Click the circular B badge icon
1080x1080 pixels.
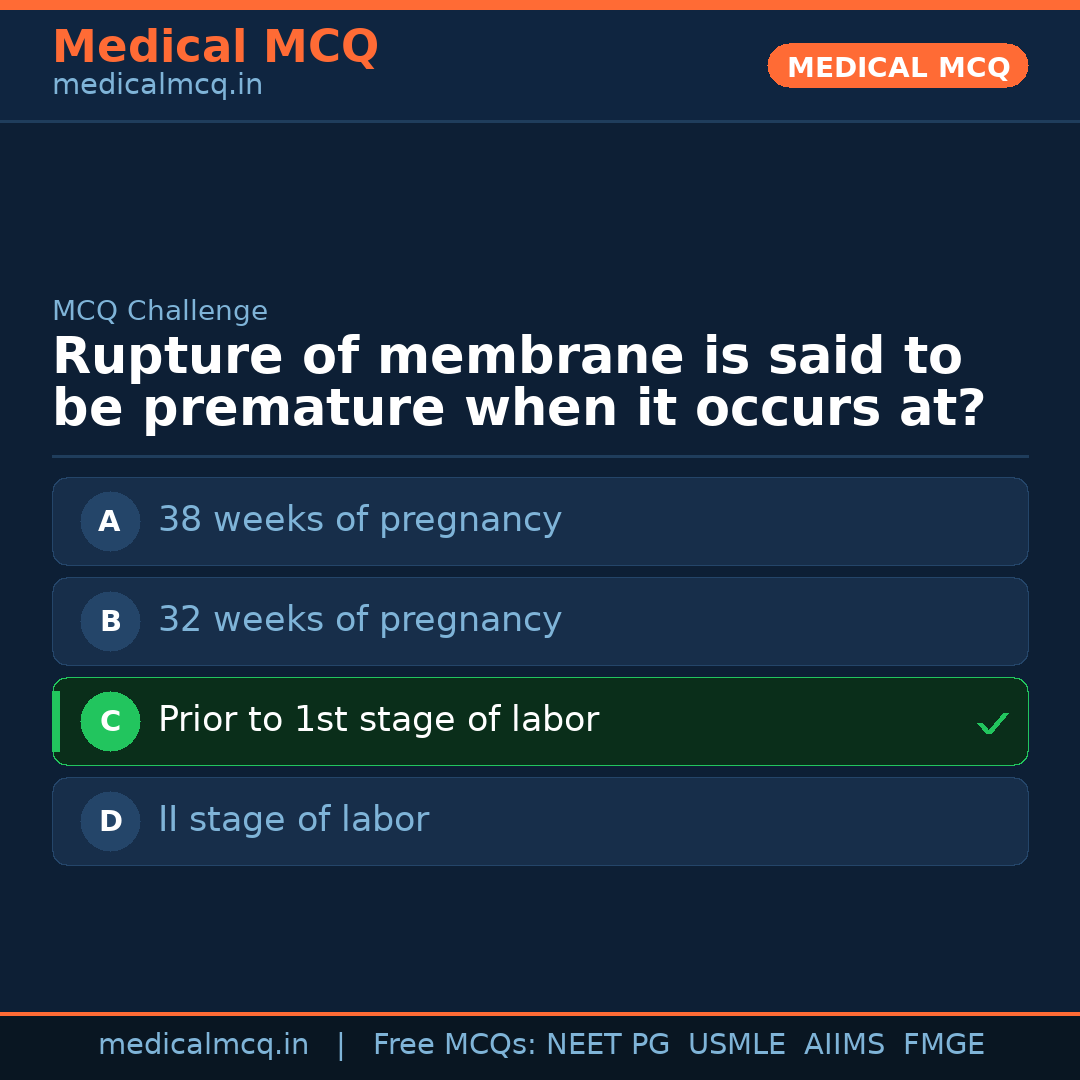[109, 621]
